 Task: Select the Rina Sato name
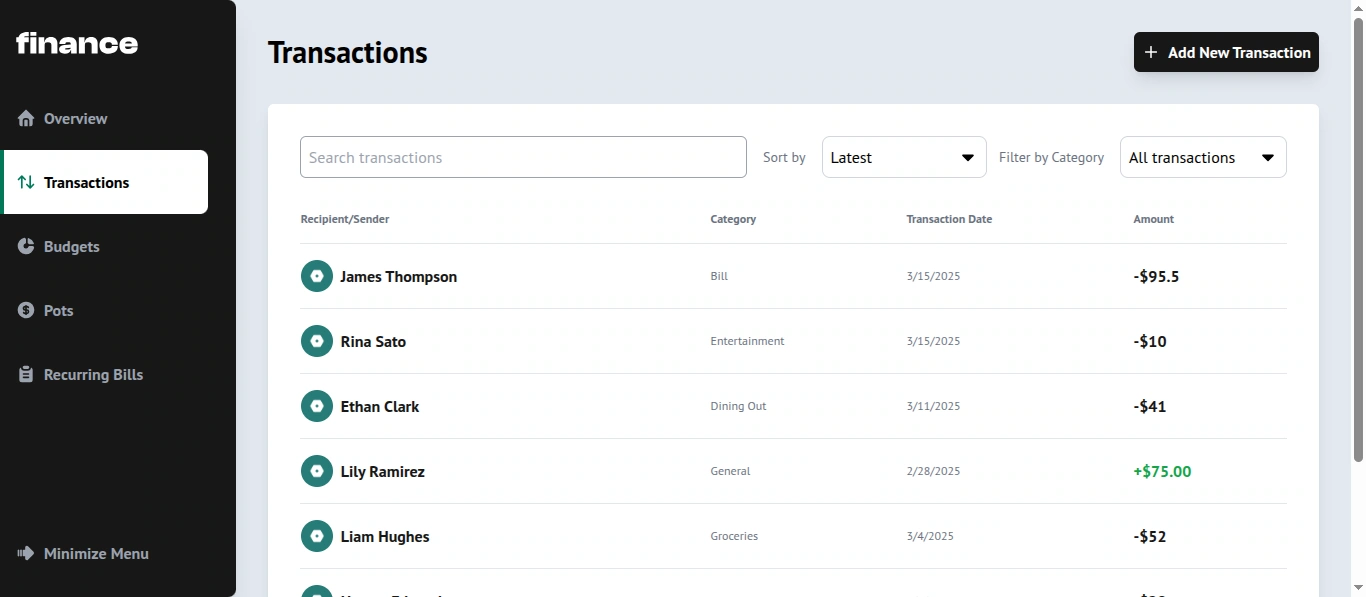(x=373, y=342)
